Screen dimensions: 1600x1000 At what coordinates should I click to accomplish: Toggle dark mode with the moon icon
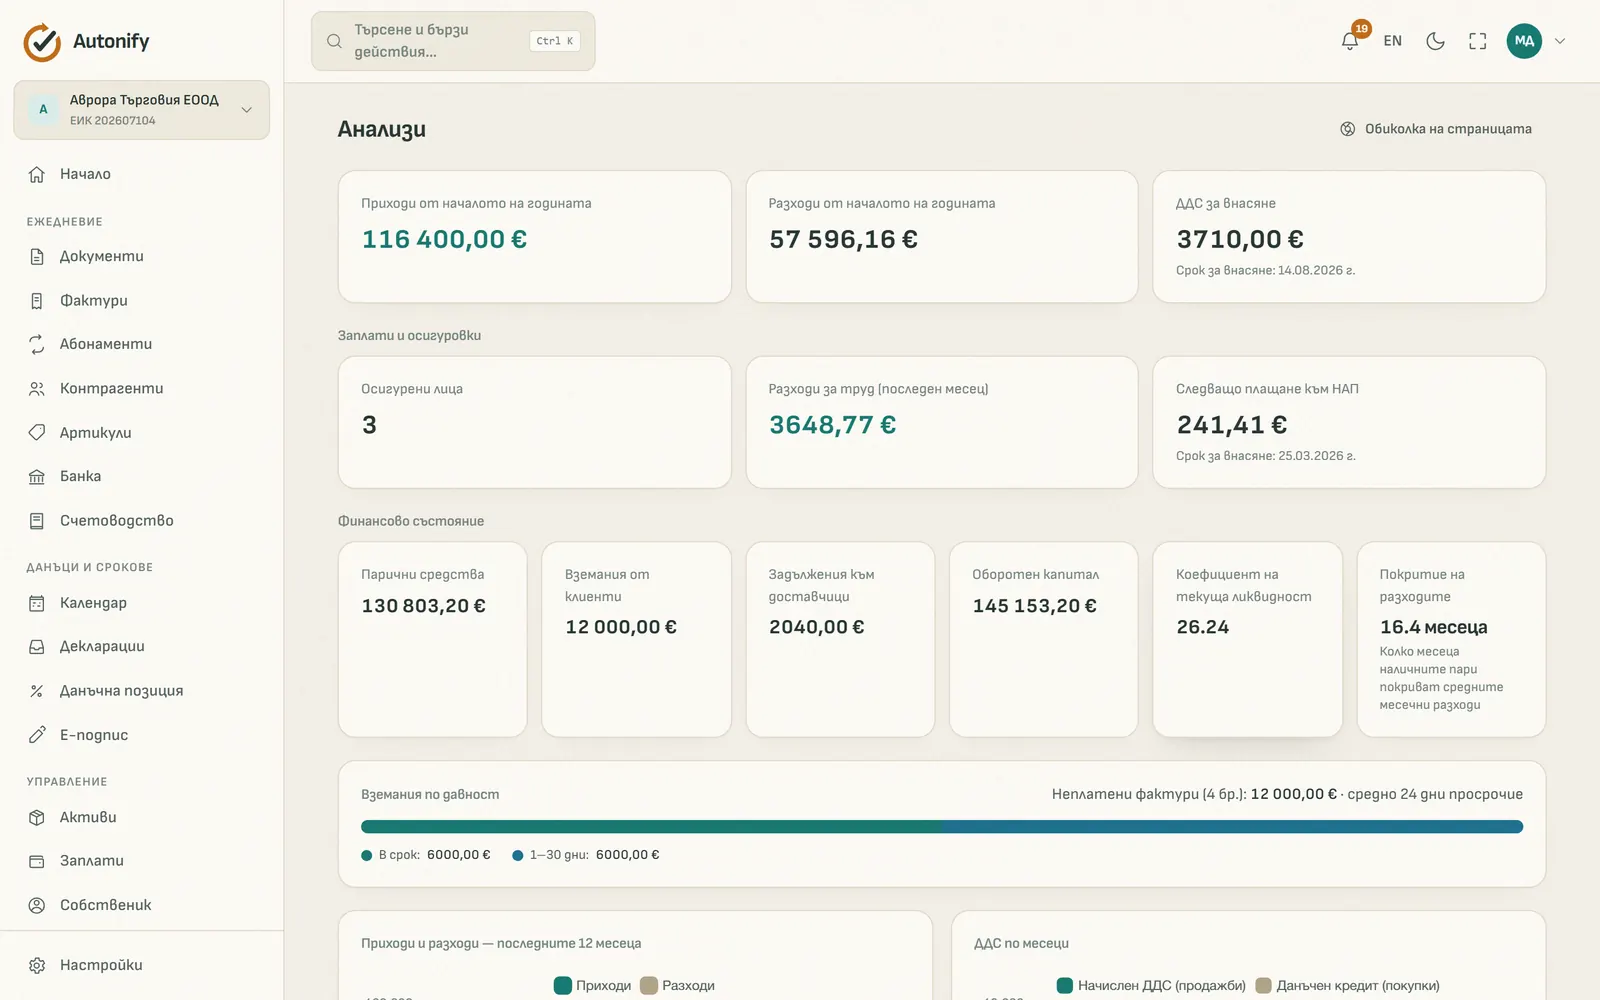click(x=1435, y=41)
